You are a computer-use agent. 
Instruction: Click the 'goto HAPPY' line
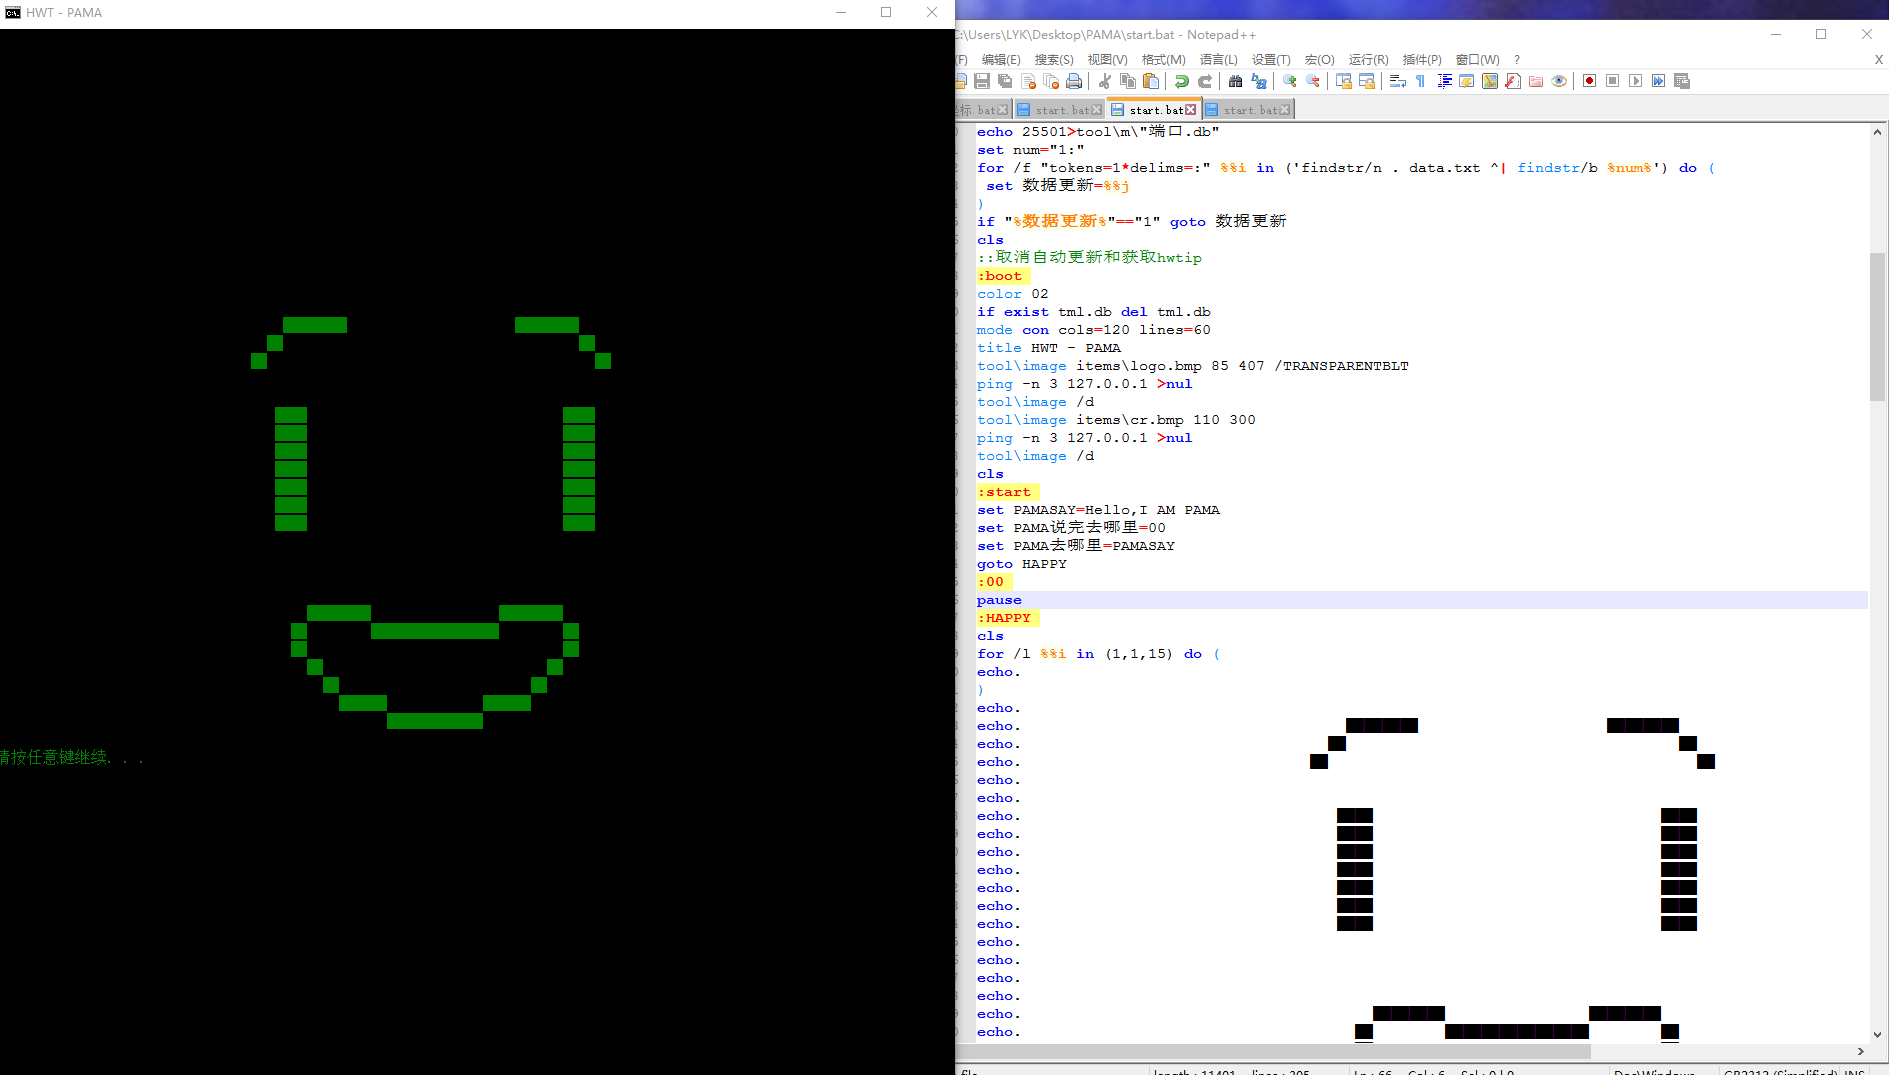1022,564
